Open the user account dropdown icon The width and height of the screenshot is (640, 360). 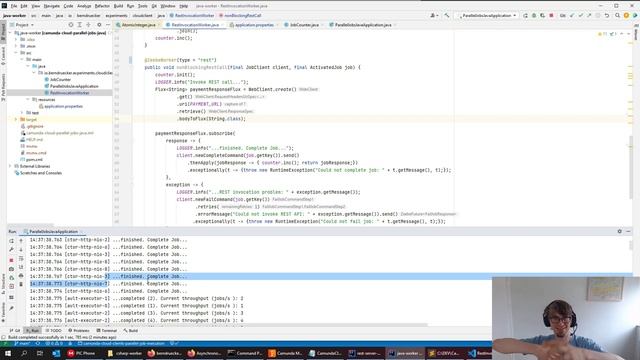click(x=434, y=16)
